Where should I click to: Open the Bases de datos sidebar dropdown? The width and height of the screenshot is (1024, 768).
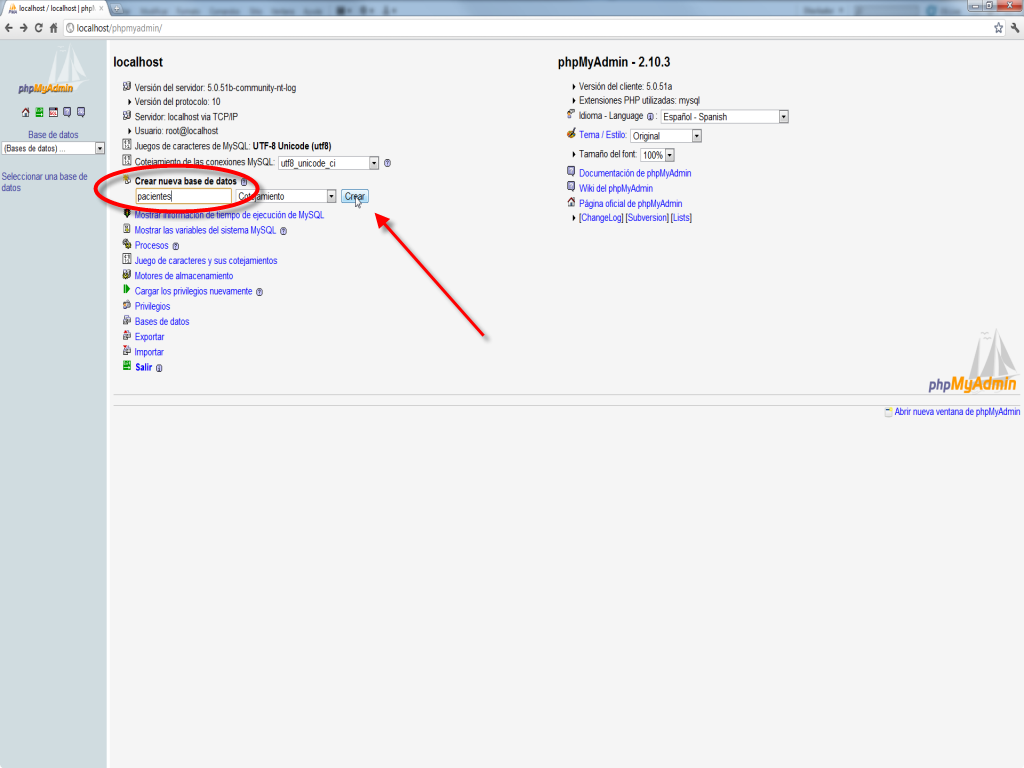[53, 149]
